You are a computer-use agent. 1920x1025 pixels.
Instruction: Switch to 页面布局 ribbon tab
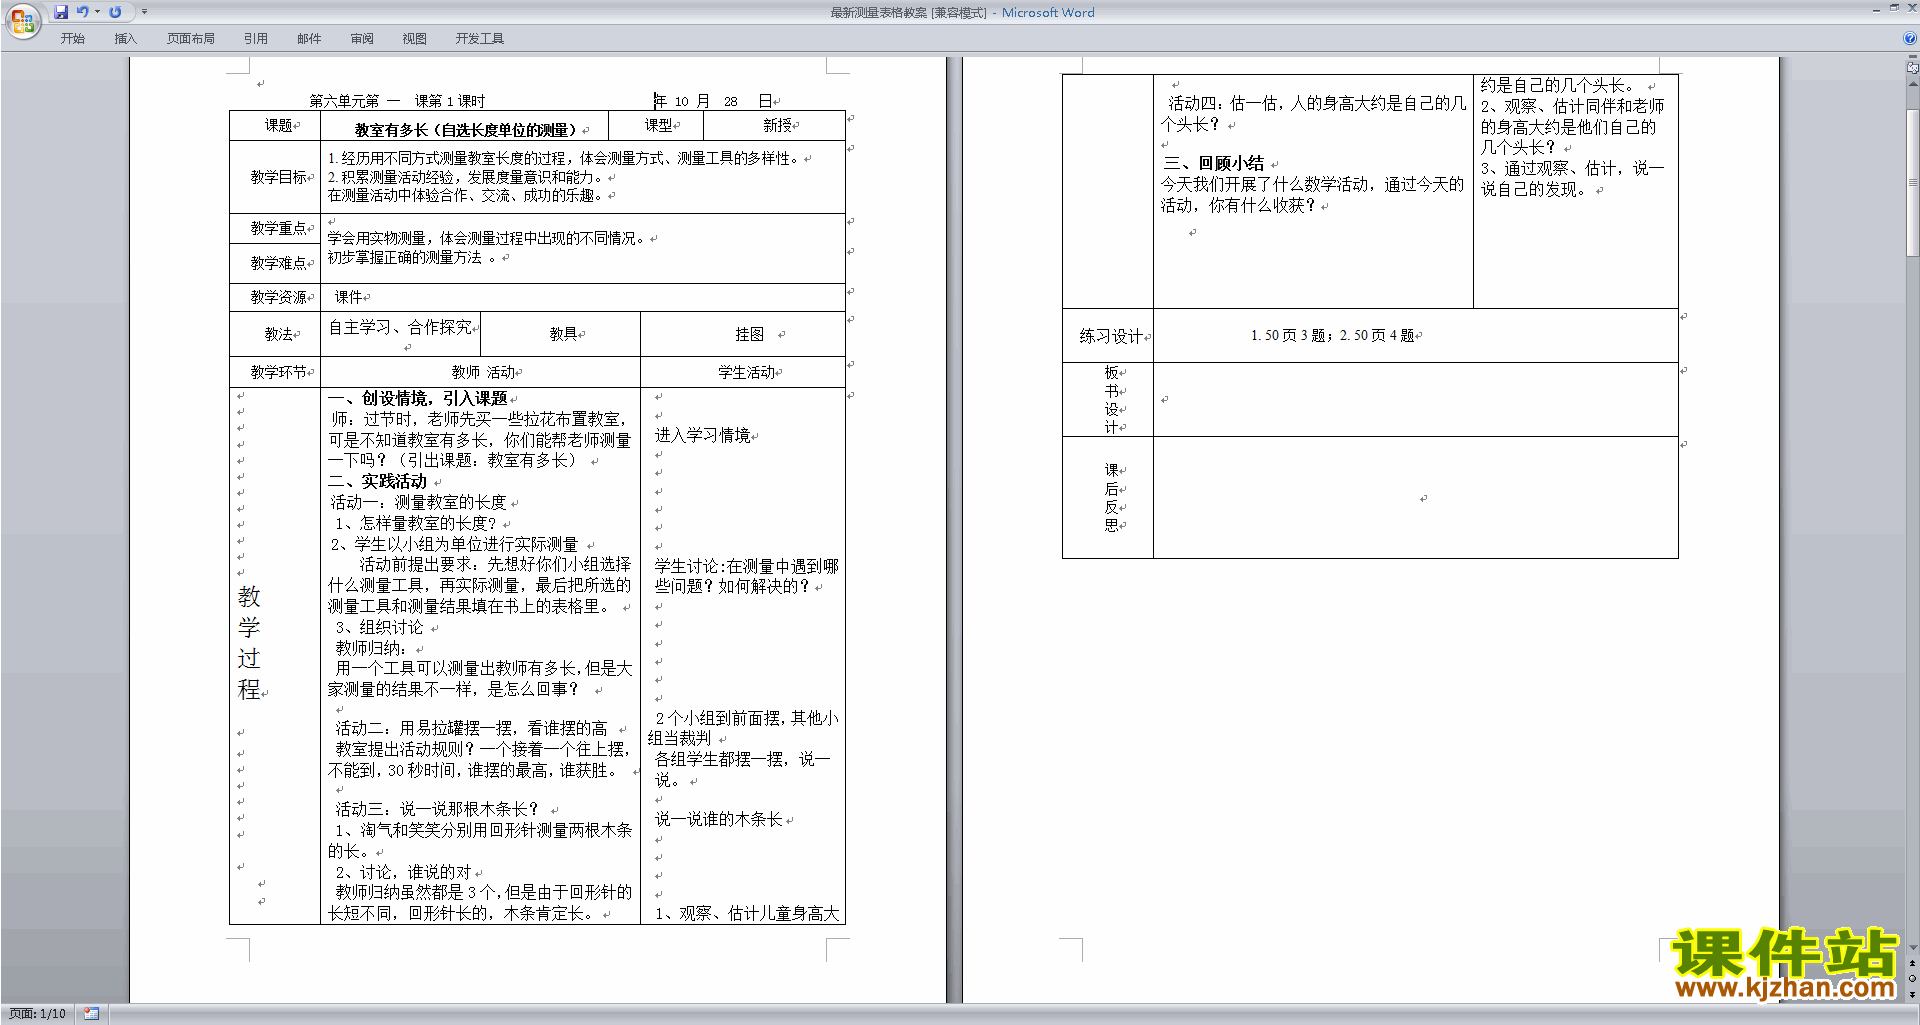(191, 39)
